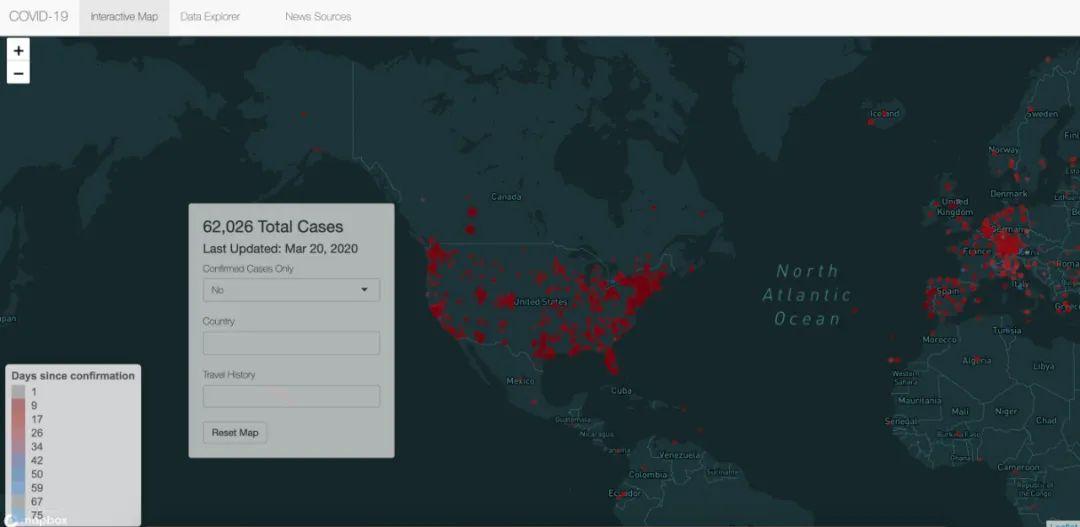Click legend color for day 42
The image size is (1080, 527).
(18, 460)
